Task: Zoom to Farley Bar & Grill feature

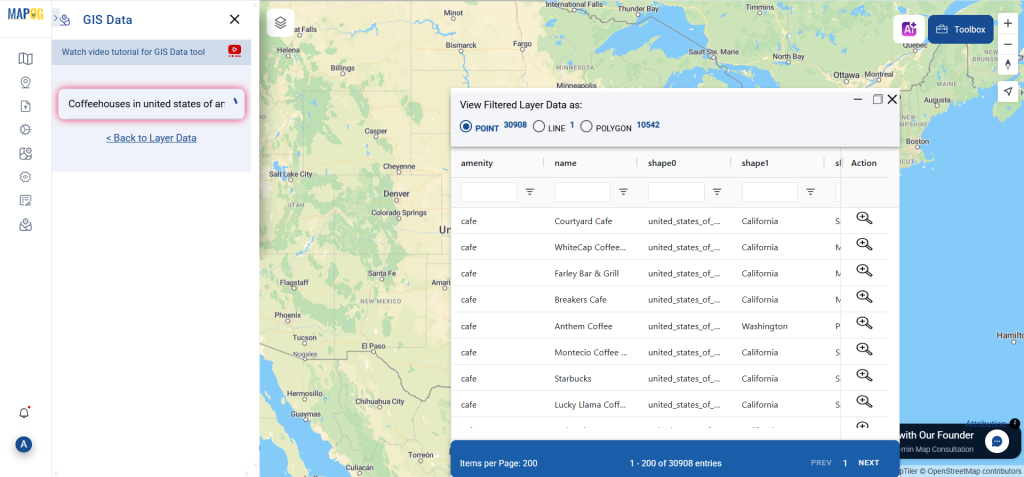Action: coord(864,271)
